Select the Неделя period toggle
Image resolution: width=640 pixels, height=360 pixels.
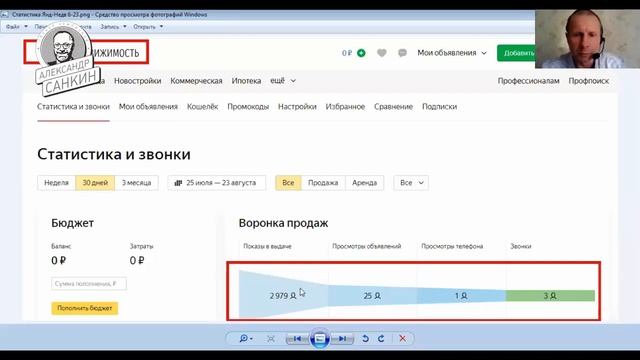(56, 183)
